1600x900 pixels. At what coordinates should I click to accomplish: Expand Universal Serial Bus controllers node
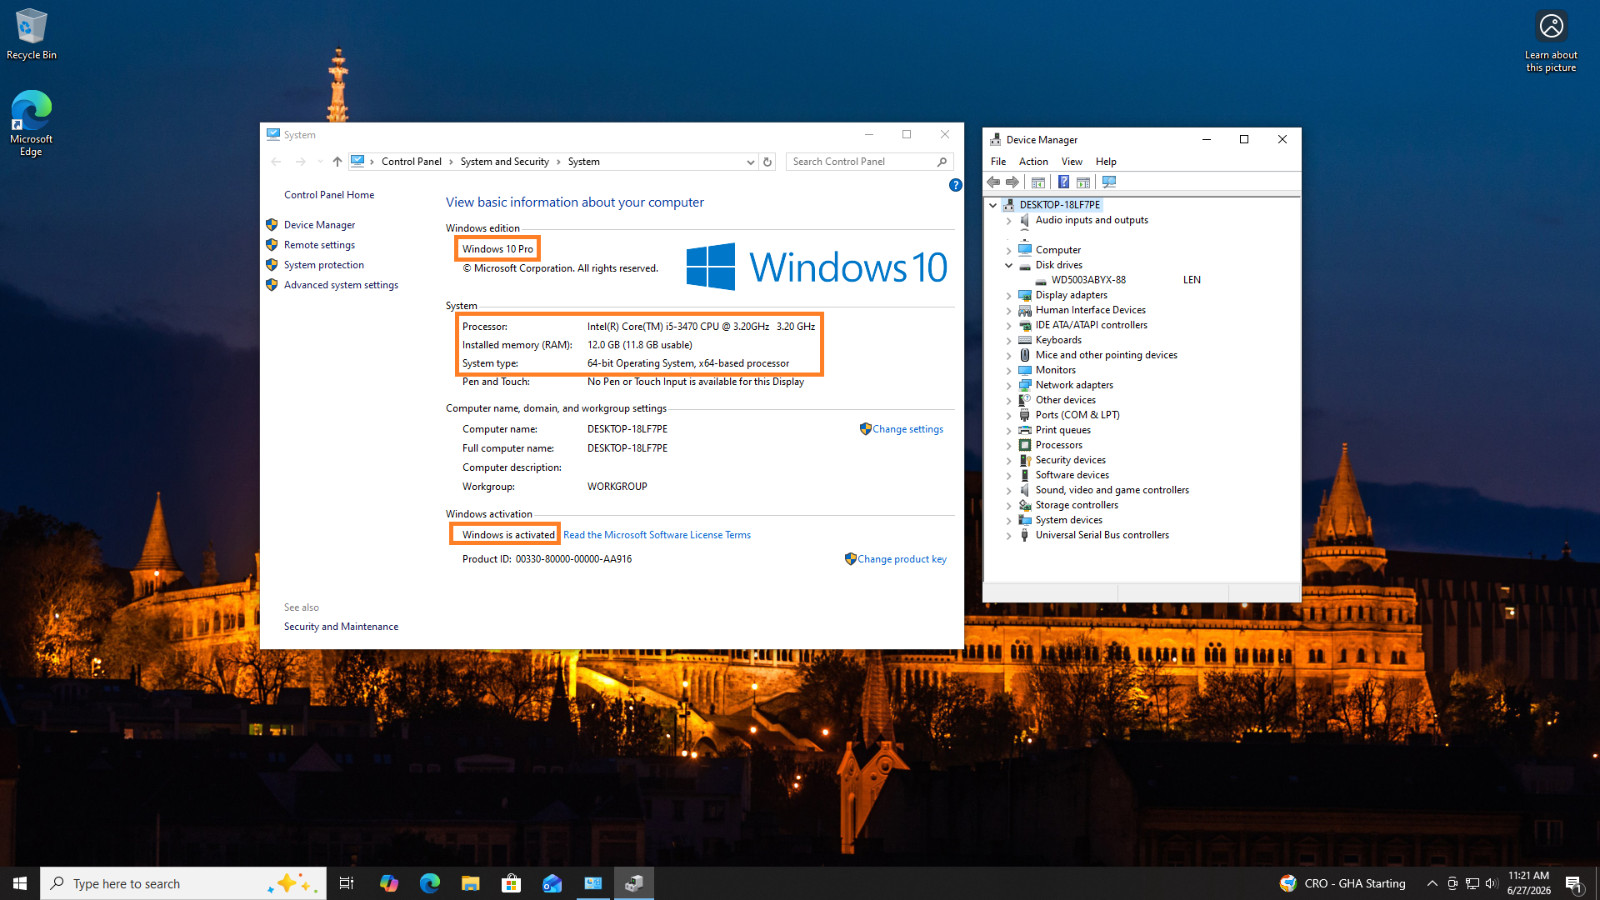click(1008, 535)
